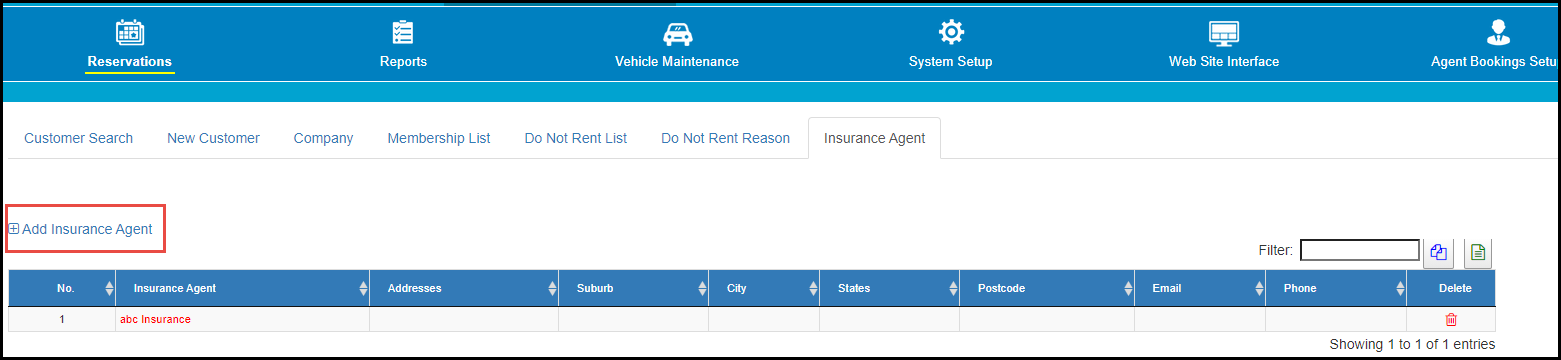The height and width of the screenshot is (360, 1561).
Task: Sort by the Insurance Agent column
Action: (242, 288)
